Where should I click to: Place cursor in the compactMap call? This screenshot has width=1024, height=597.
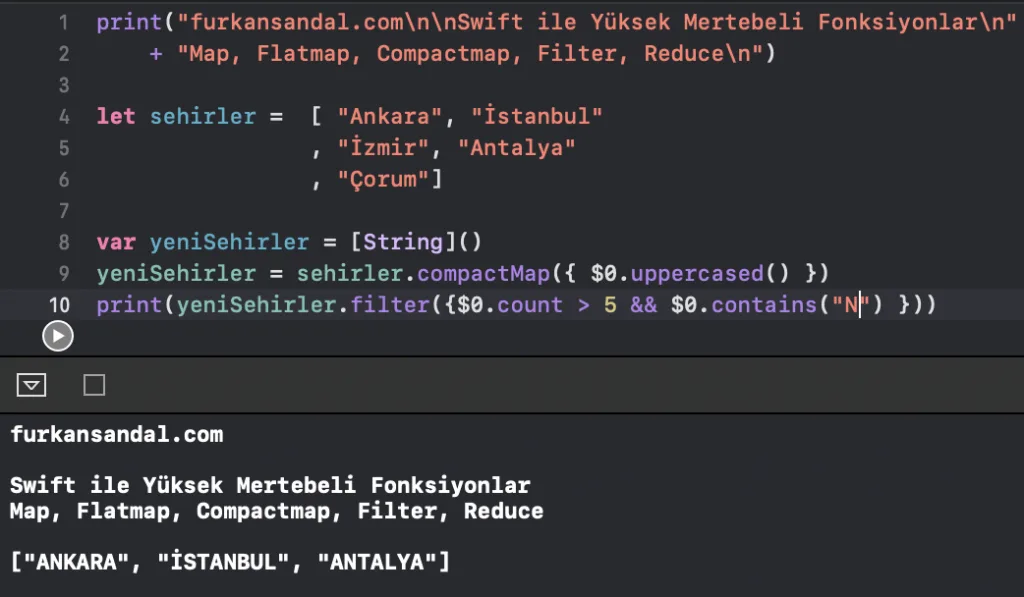coord(484,274)
